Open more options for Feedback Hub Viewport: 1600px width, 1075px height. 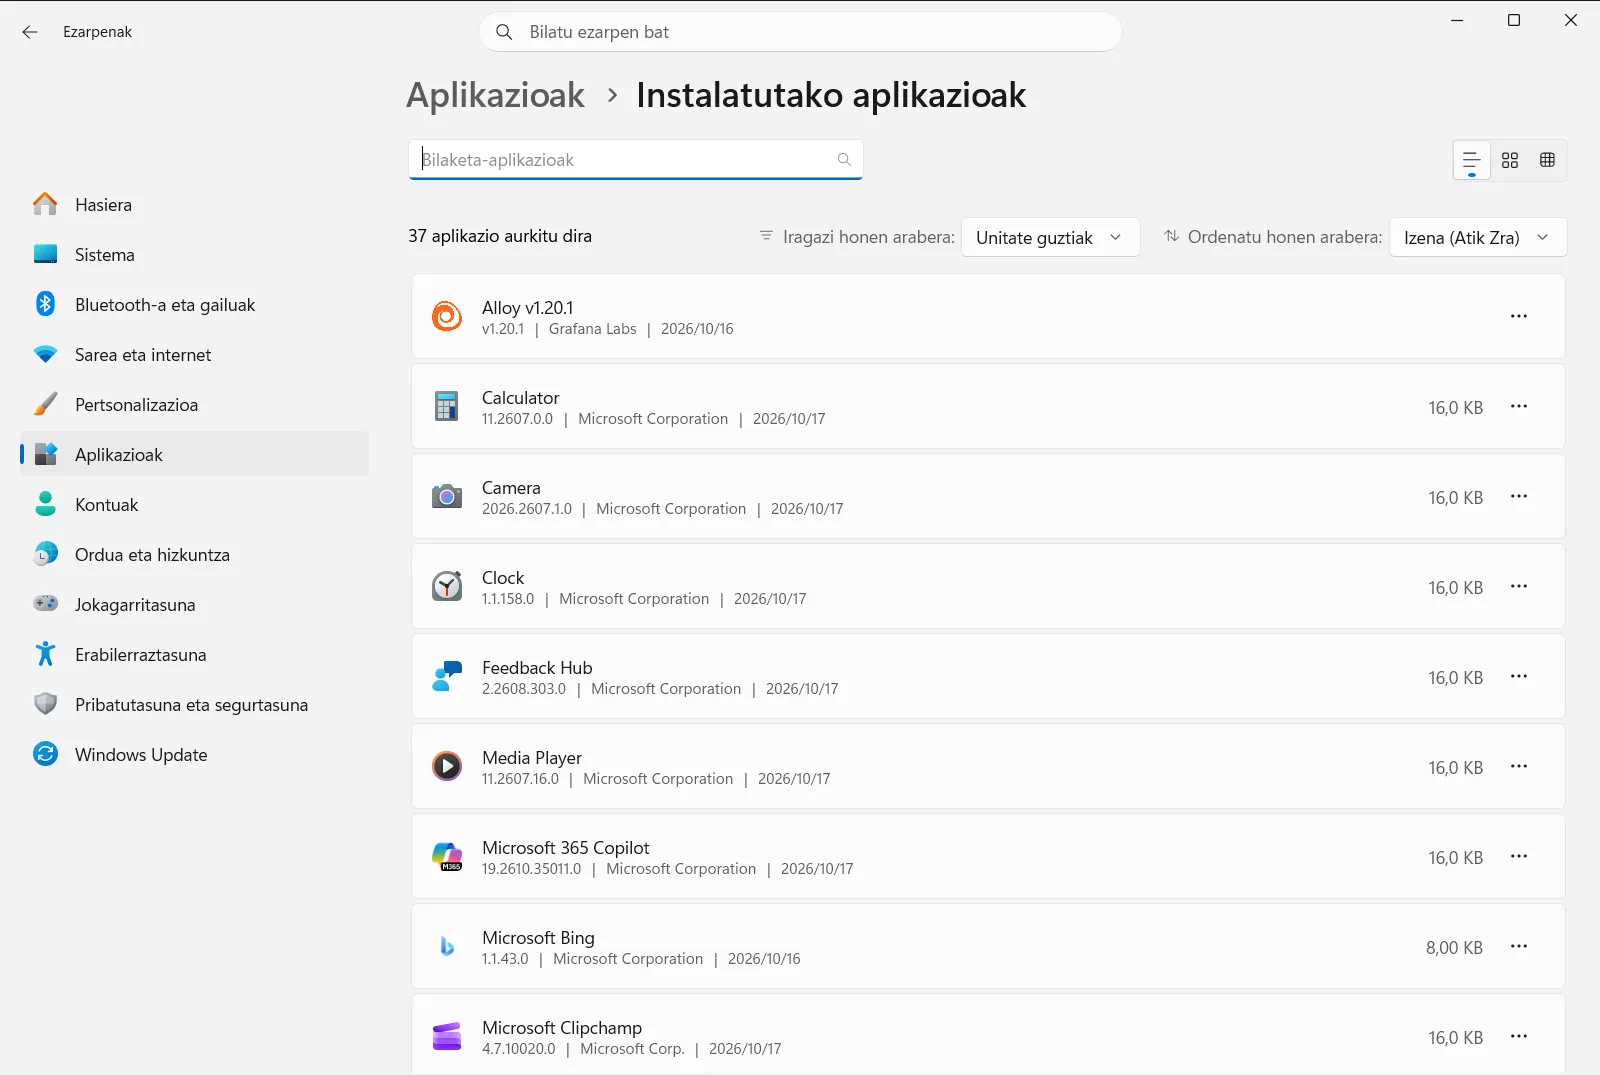pos(1519,676)
